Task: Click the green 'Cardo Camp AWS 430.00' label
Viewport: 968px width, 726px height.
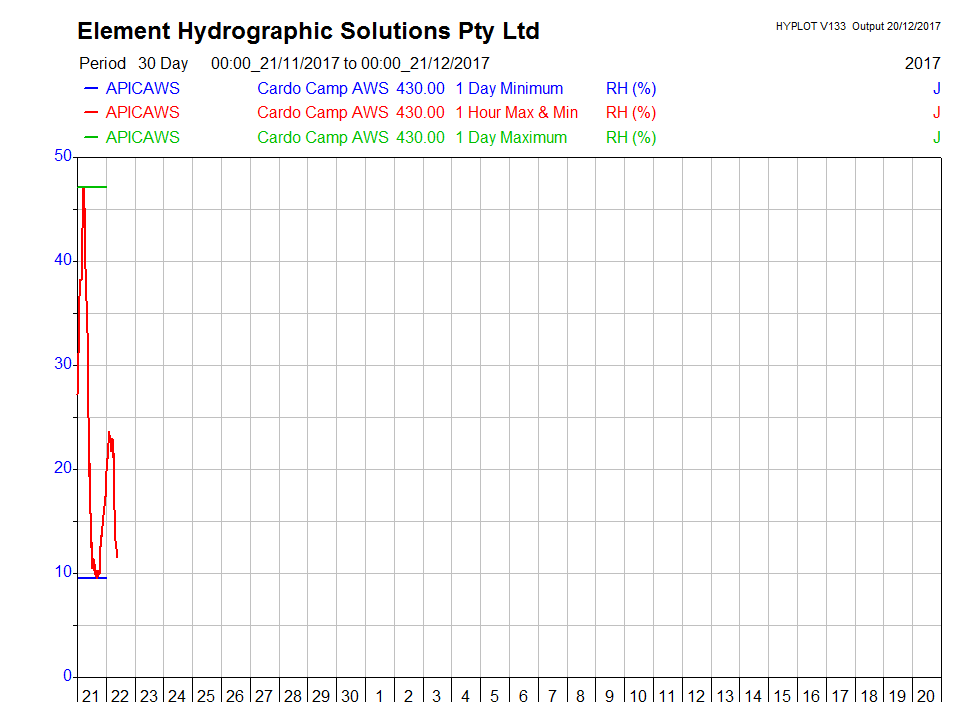Action: (350, 138)
